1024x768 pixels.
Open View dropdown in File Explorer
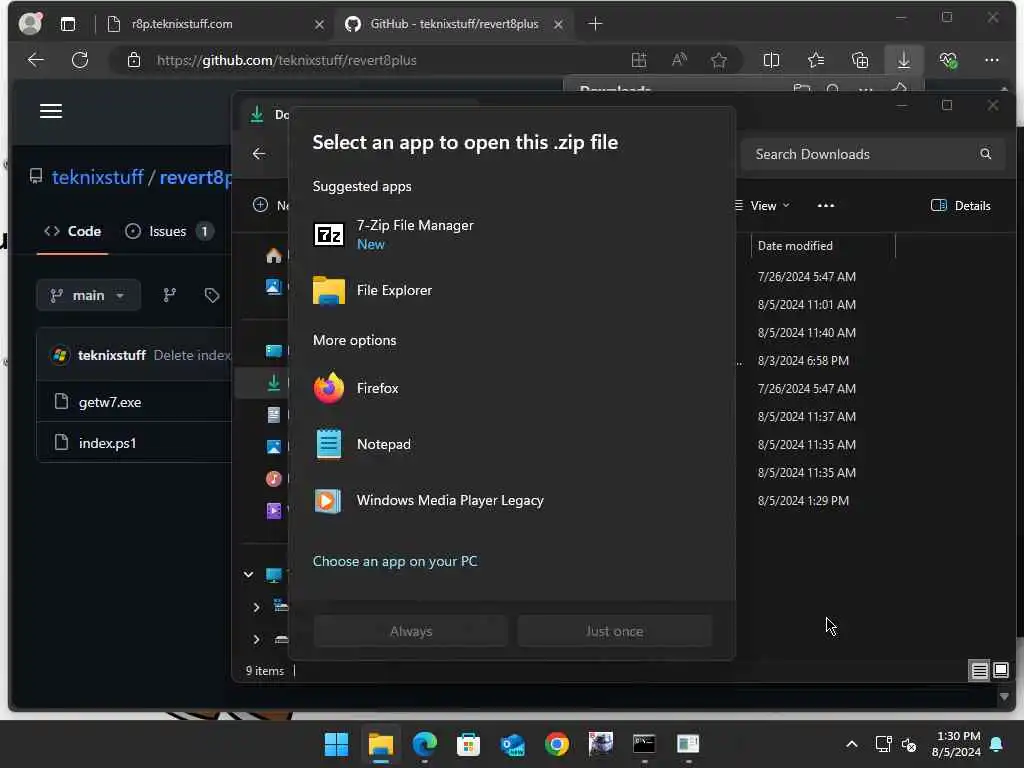point(763,206)
